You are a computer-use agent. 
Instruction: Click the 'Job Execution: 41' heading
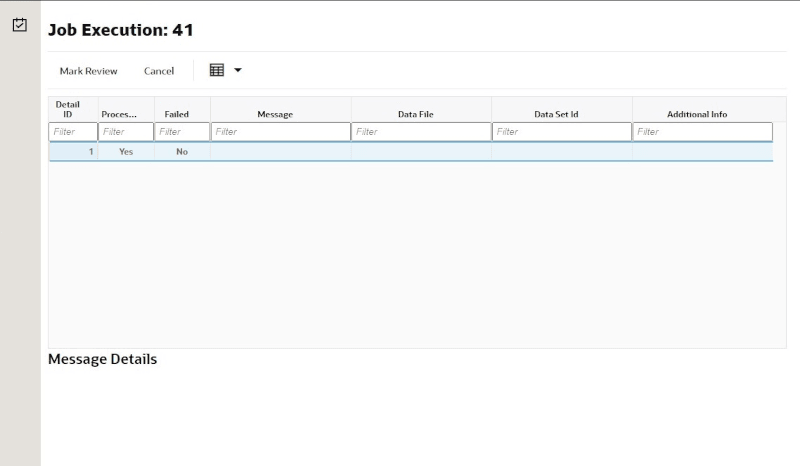(121, 30)
